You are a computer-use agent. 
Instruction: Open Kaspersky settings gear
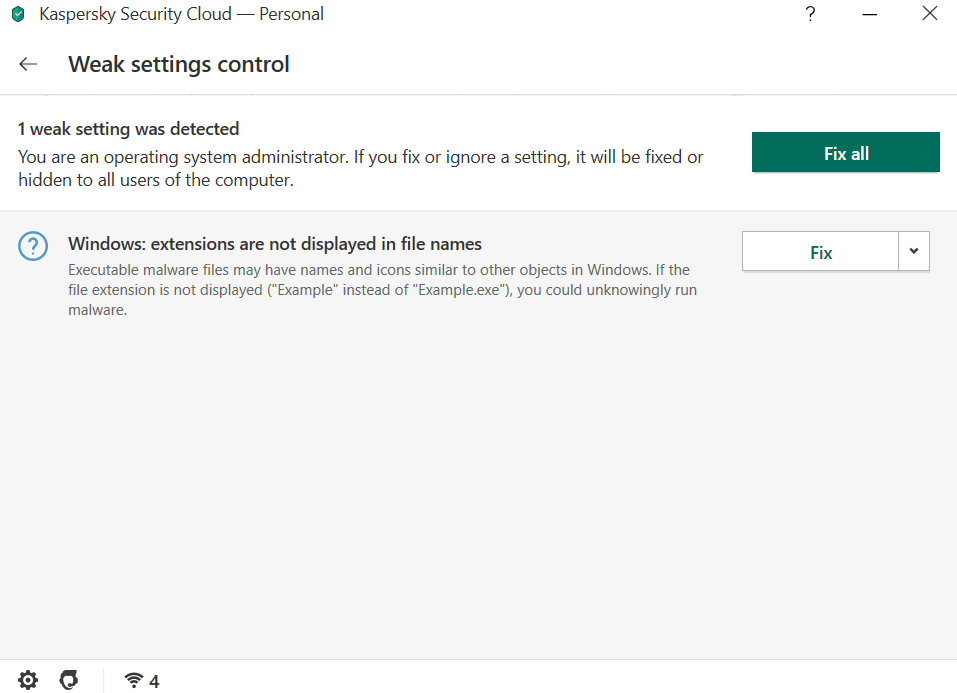coord(28,681)
